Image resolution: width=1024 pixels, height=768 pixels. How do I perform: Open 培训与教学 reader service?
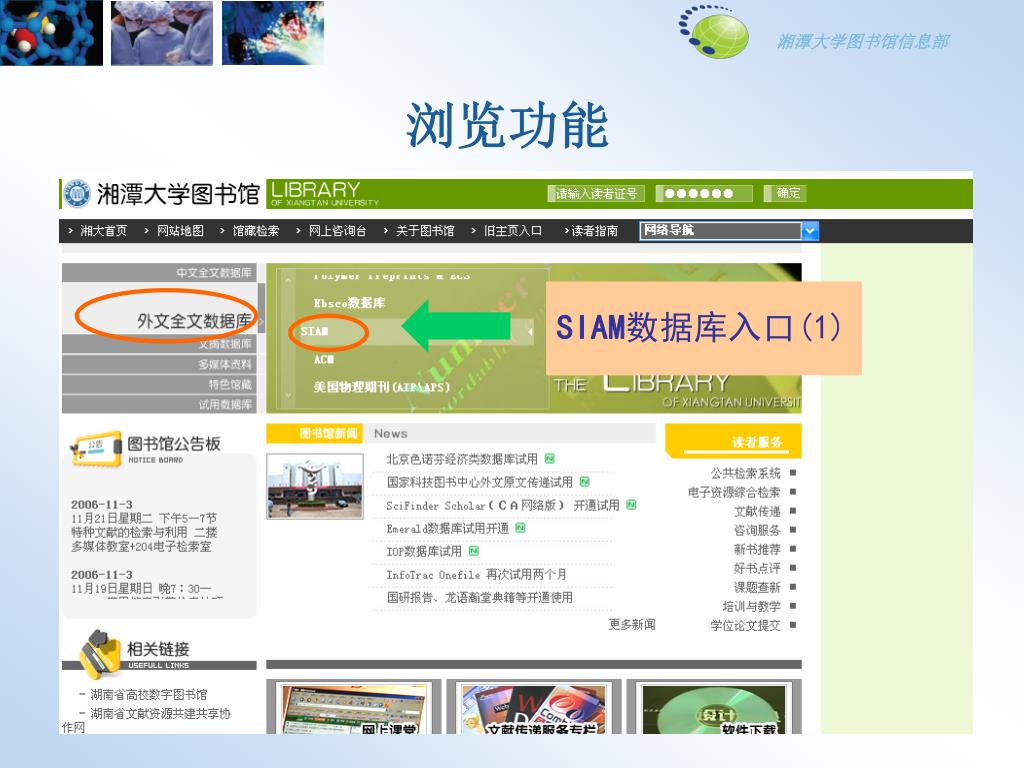(752, 606)
